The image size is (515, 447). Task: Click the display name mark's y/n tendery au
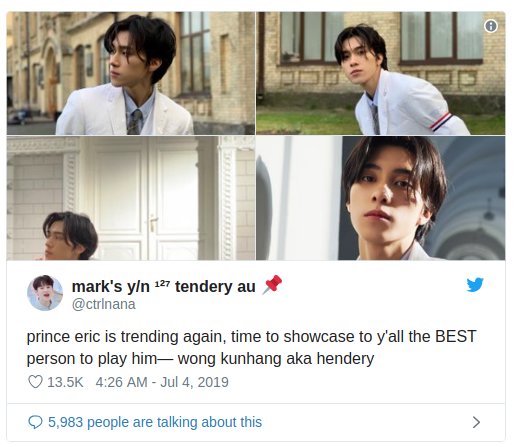point(164,287)
